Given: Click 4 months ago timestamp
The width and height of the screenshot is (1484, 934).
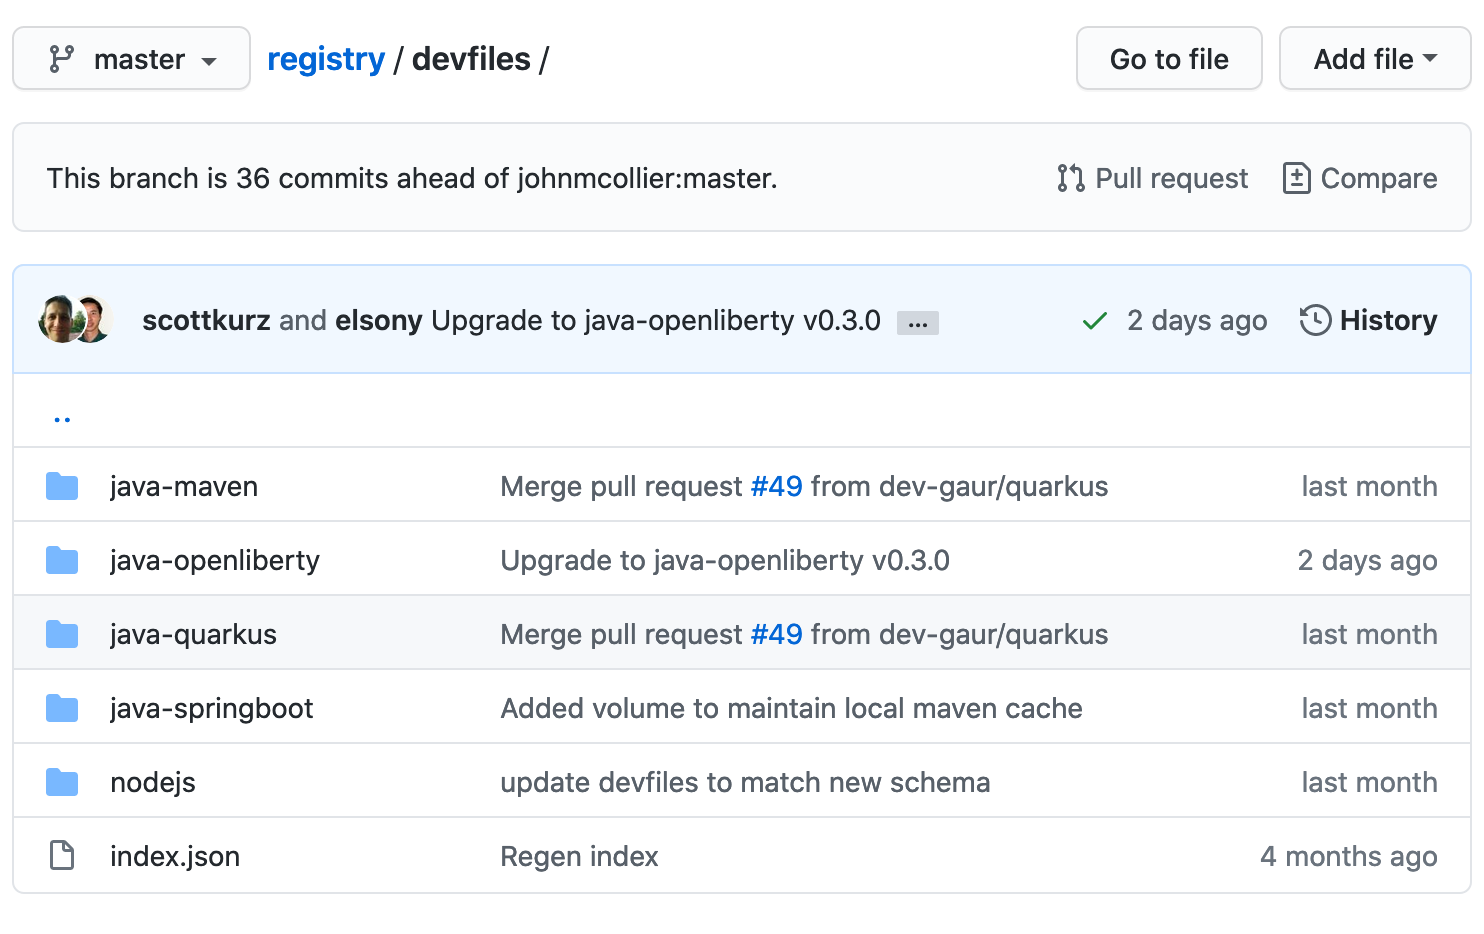Looking at the screenshot, I should 1349,856.
